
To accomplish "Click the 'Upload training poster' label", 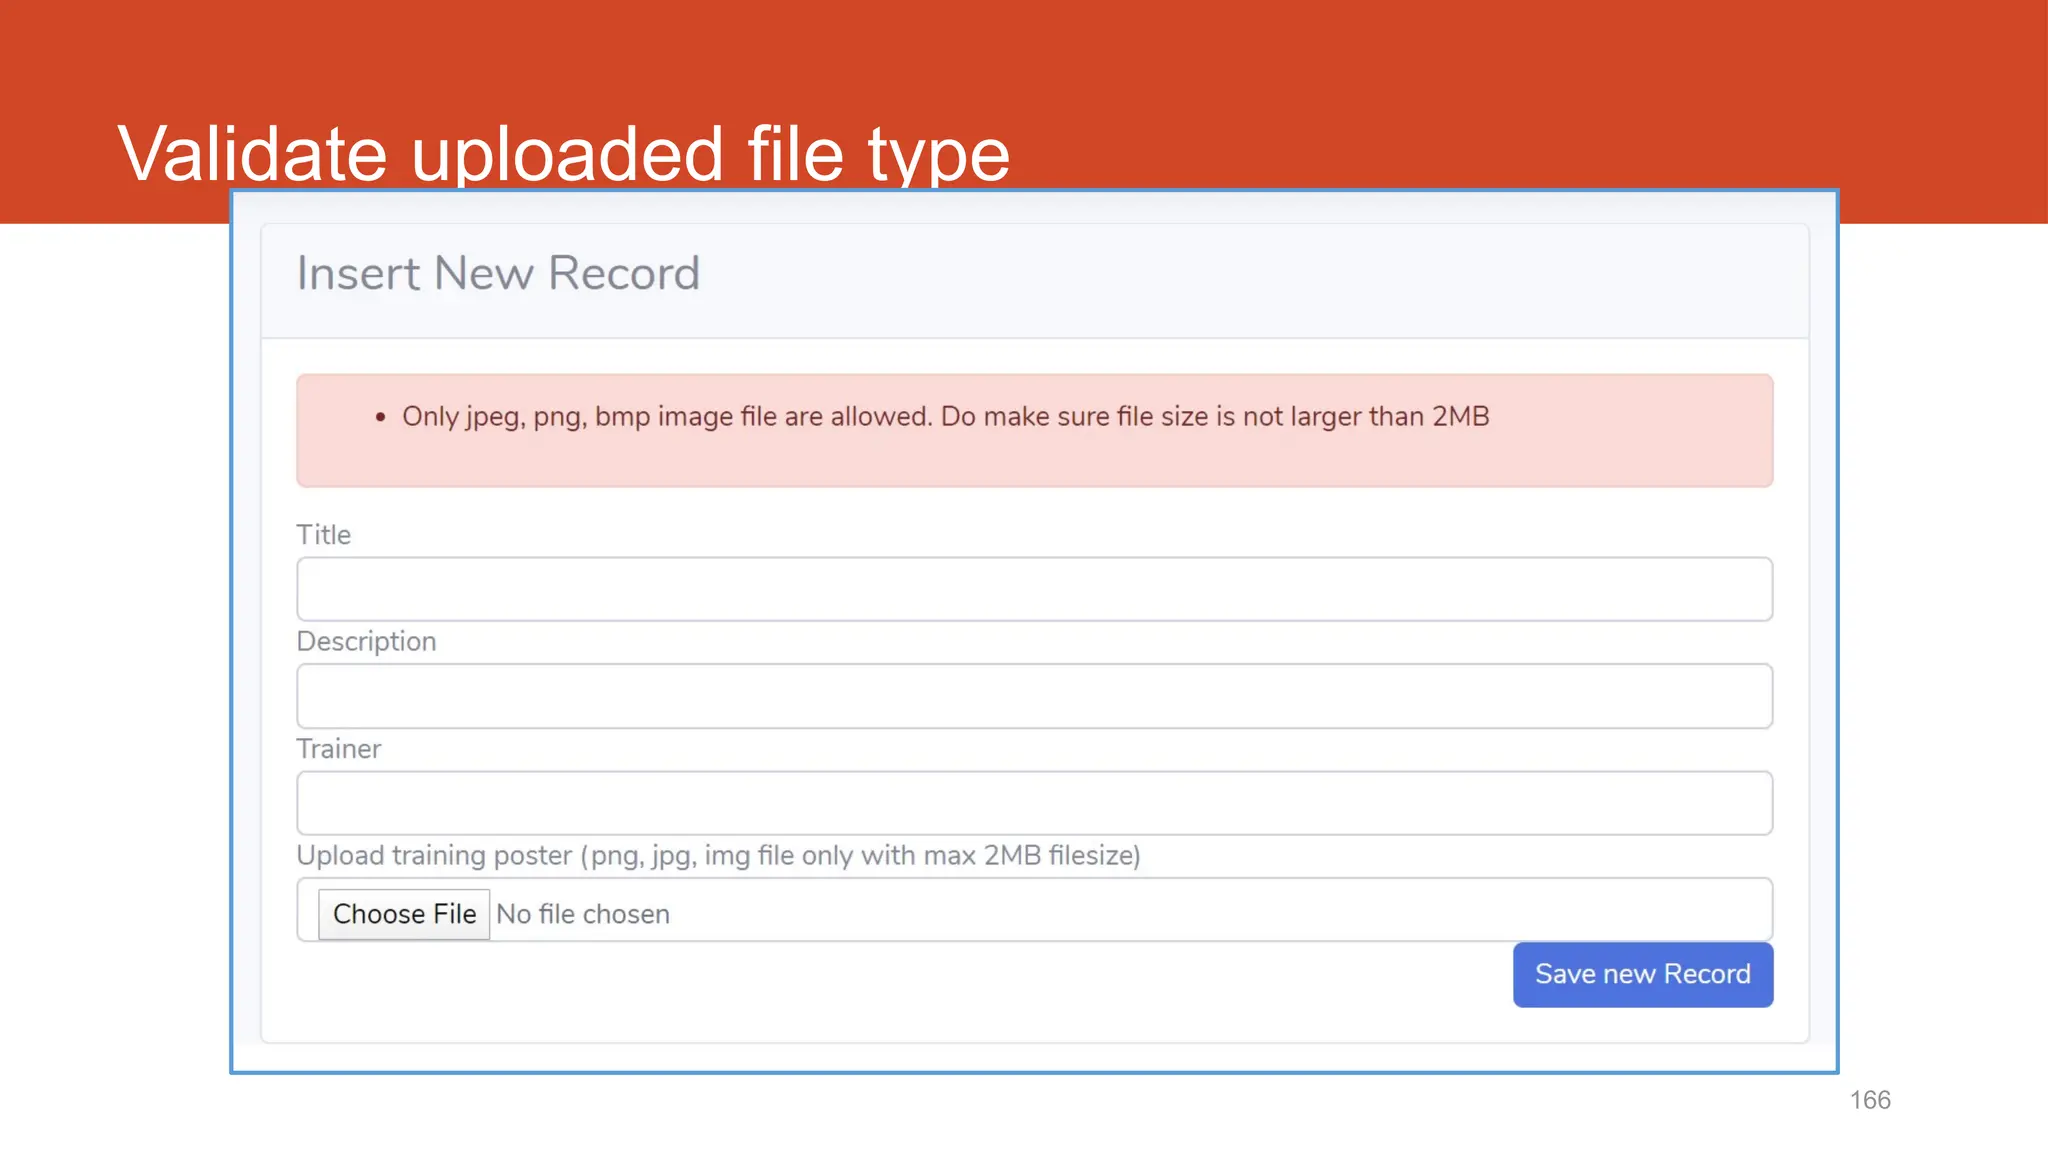I will (x=718, y=856).
